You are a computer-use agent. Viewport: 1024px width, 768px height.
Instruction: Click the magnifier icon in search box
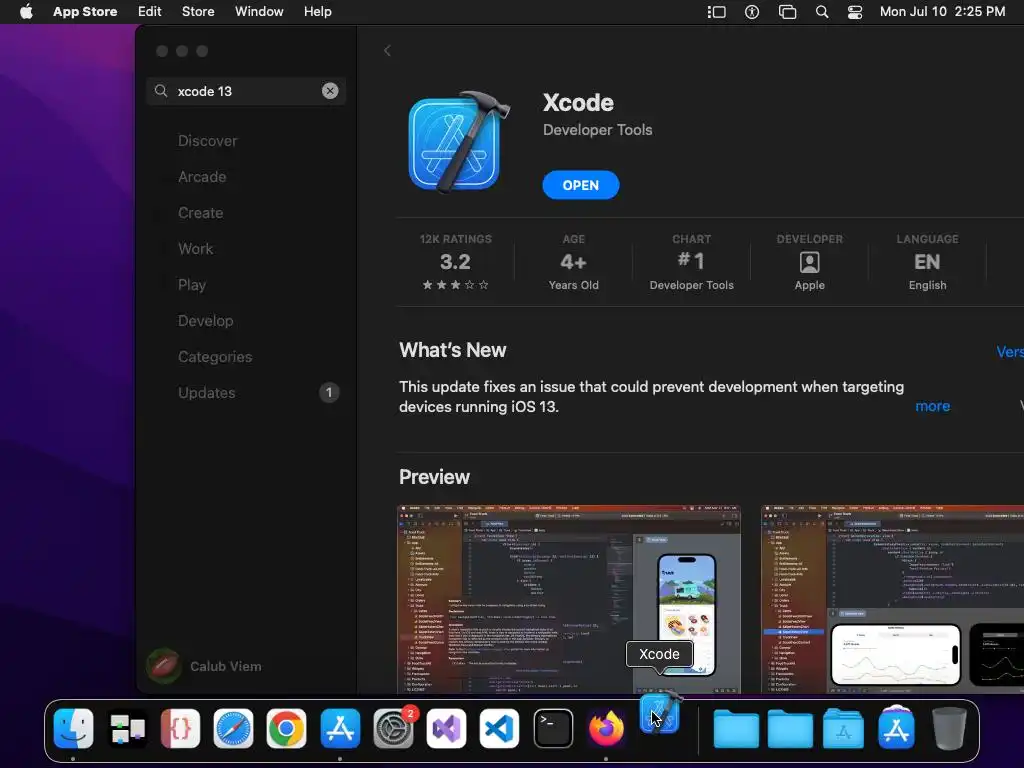click(x=161, y=91)
